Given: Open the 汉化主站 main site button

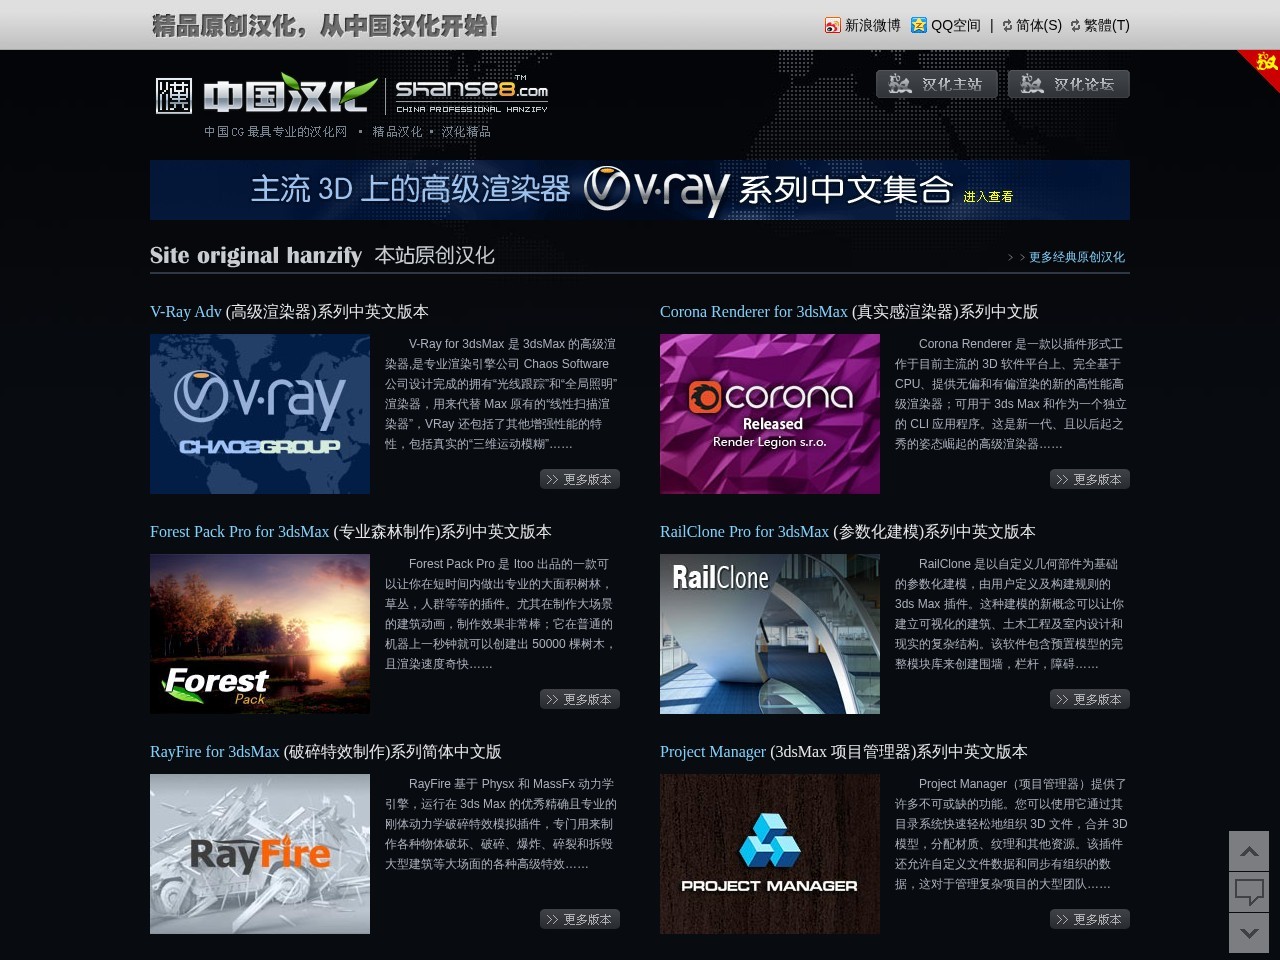Looking at the screenshot, I should [x=937, y=84].
